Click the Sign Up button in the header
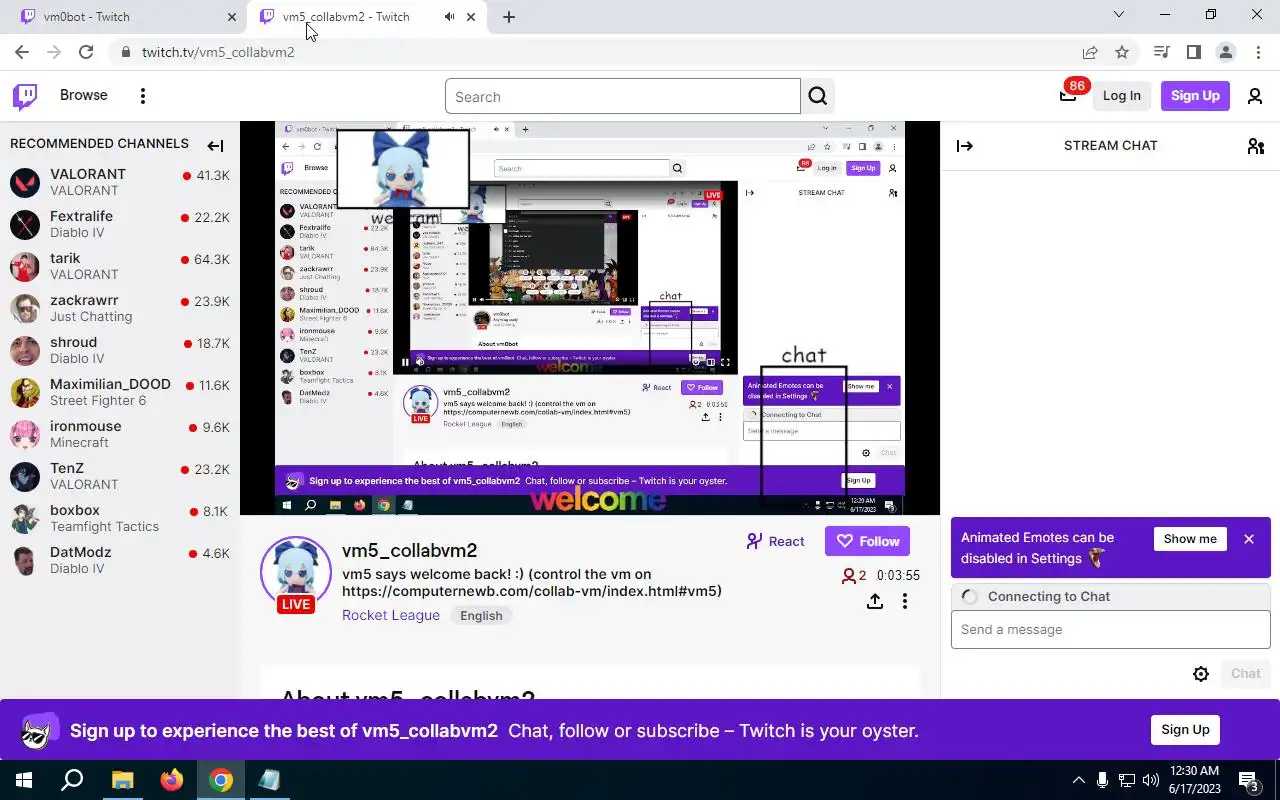This screenshot has width=1280, height=800. tap(1195, 96)
